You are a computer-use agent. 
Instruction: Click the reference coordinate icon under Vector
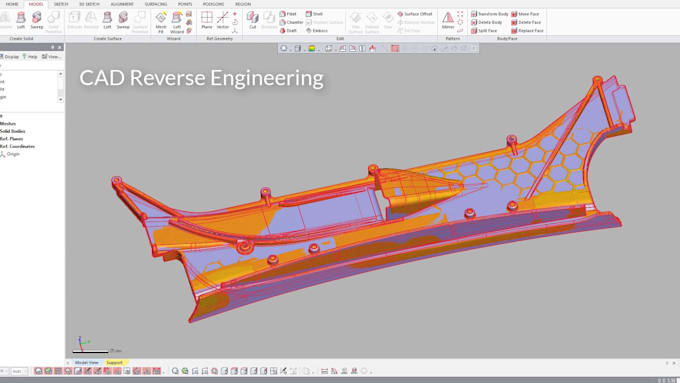click(235, 30)
